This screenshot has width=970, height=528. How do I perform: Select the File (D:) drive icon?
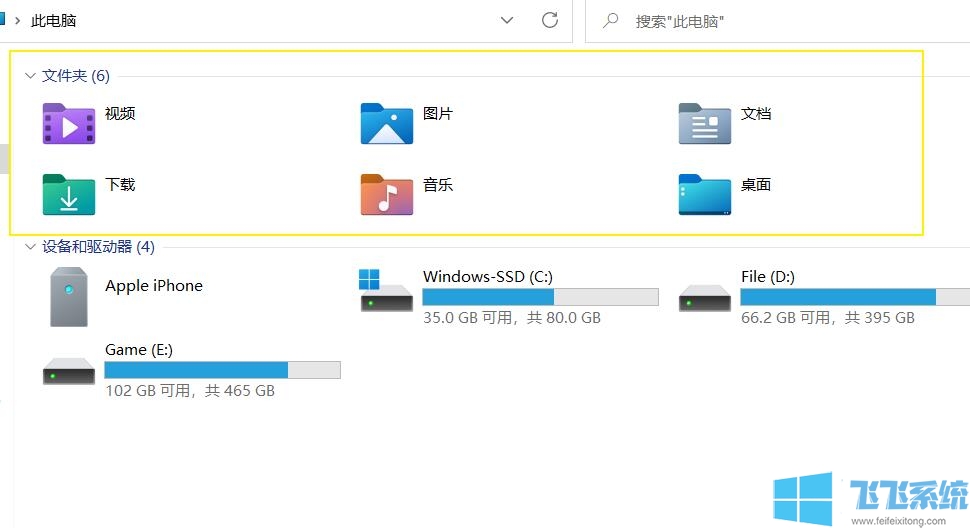tap(704, 297)
